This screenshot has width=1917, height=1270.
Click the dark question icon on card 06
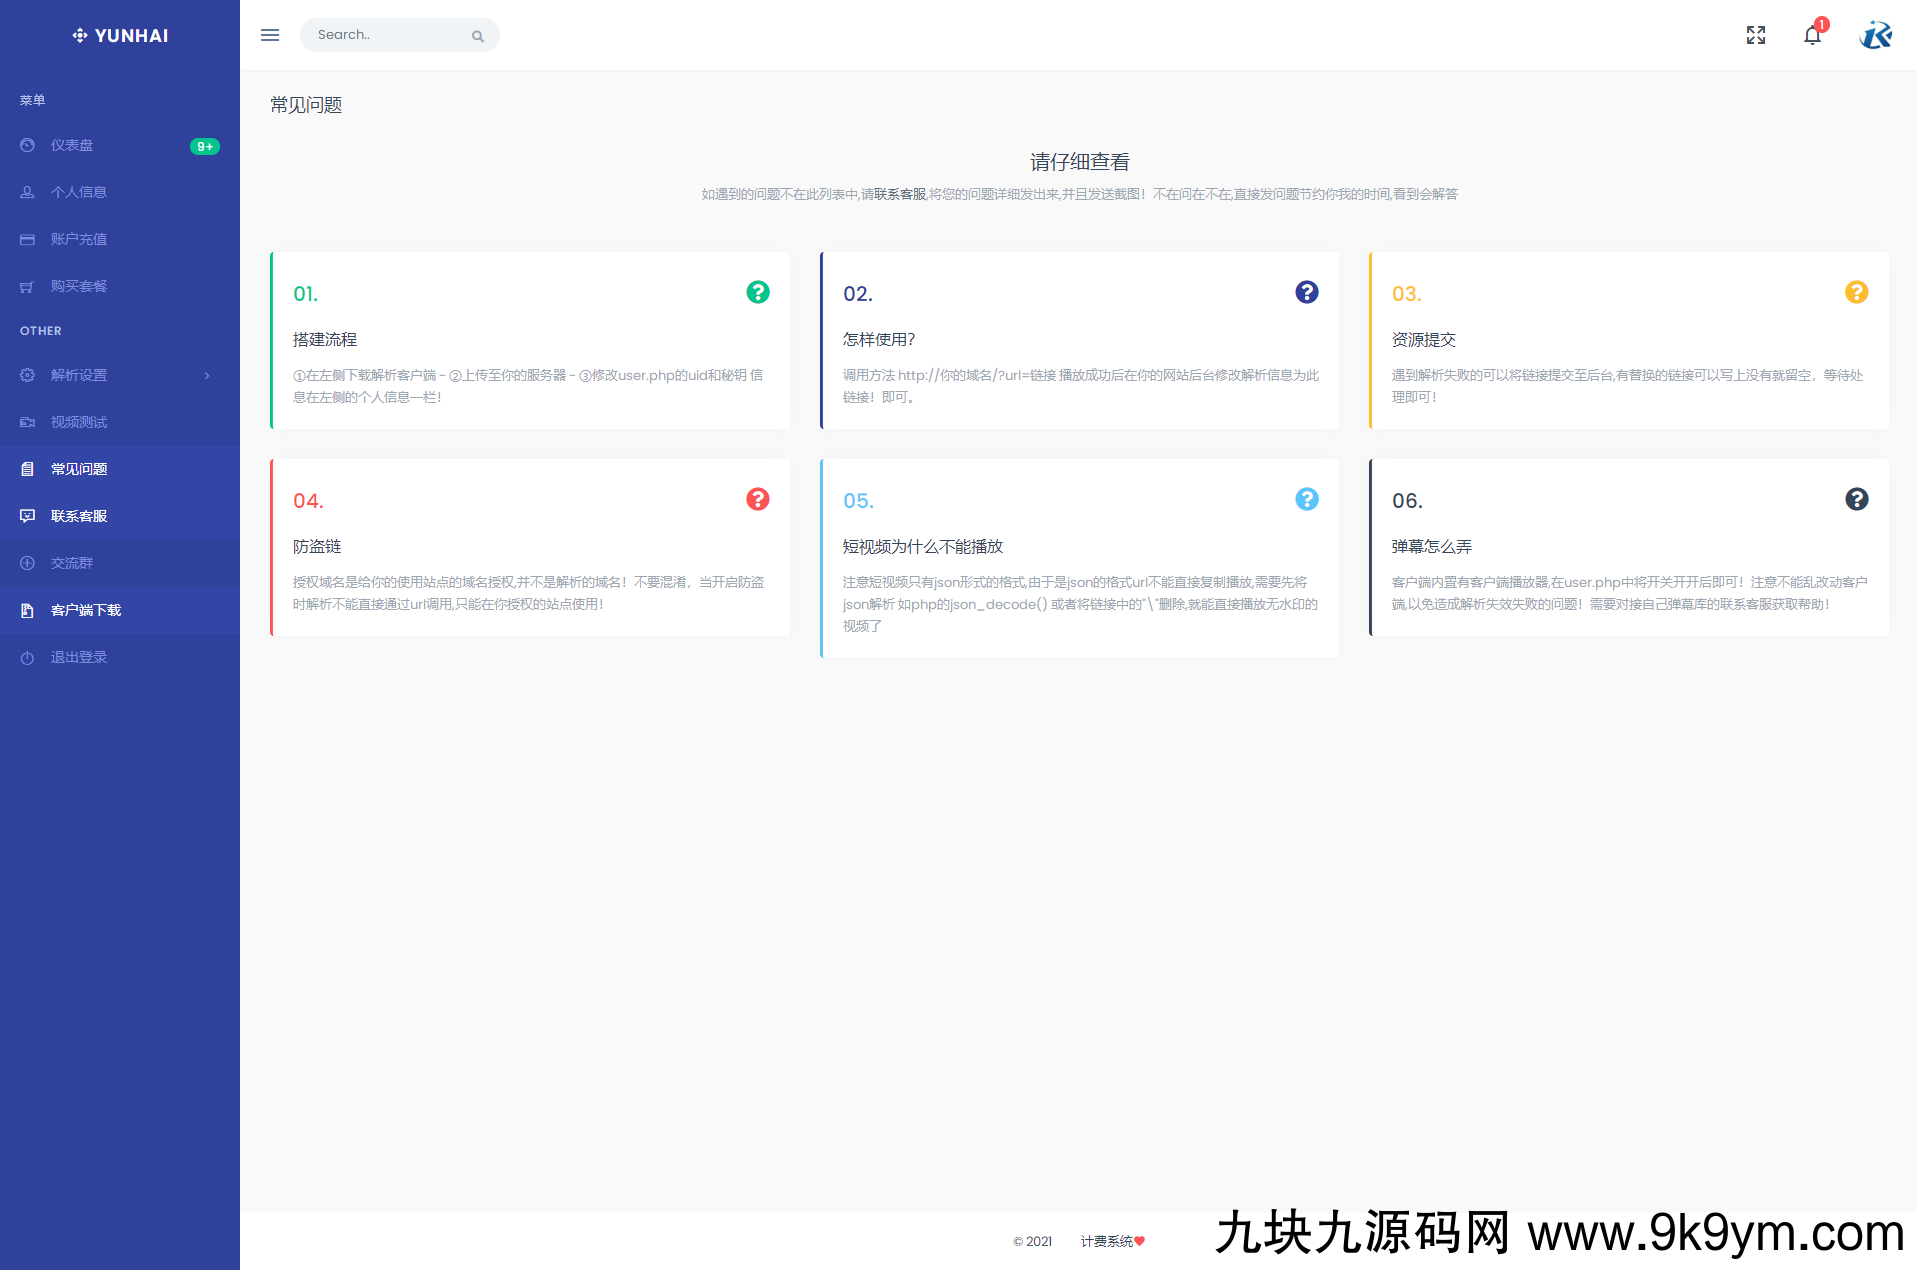click(1856, 499)
